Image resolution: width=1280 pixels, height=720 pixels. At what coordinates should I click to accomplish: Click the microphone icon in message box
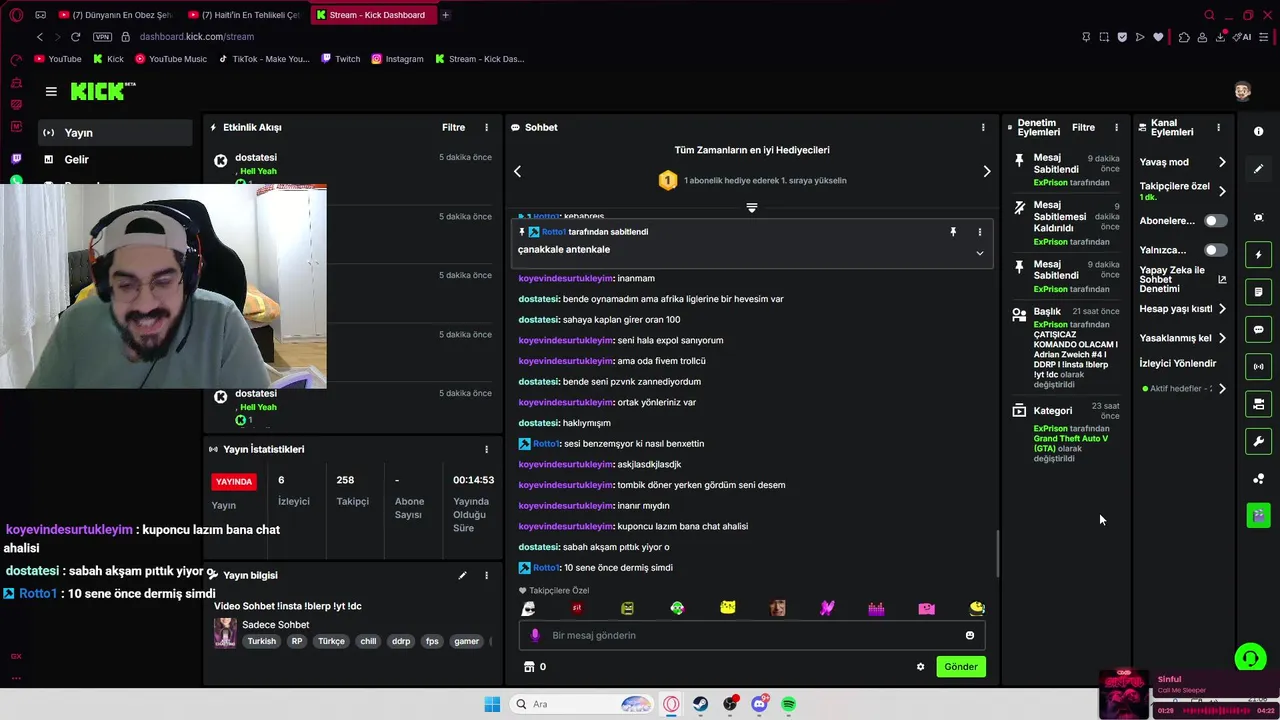tap(535, 635)
